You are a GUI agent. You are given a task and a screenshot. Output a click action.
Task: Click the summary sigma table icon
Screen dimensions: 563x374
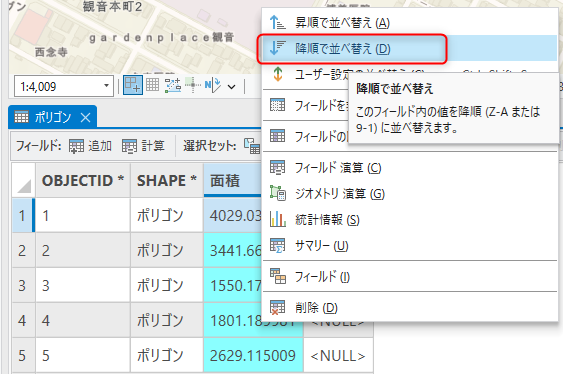[x=278, y=246]
